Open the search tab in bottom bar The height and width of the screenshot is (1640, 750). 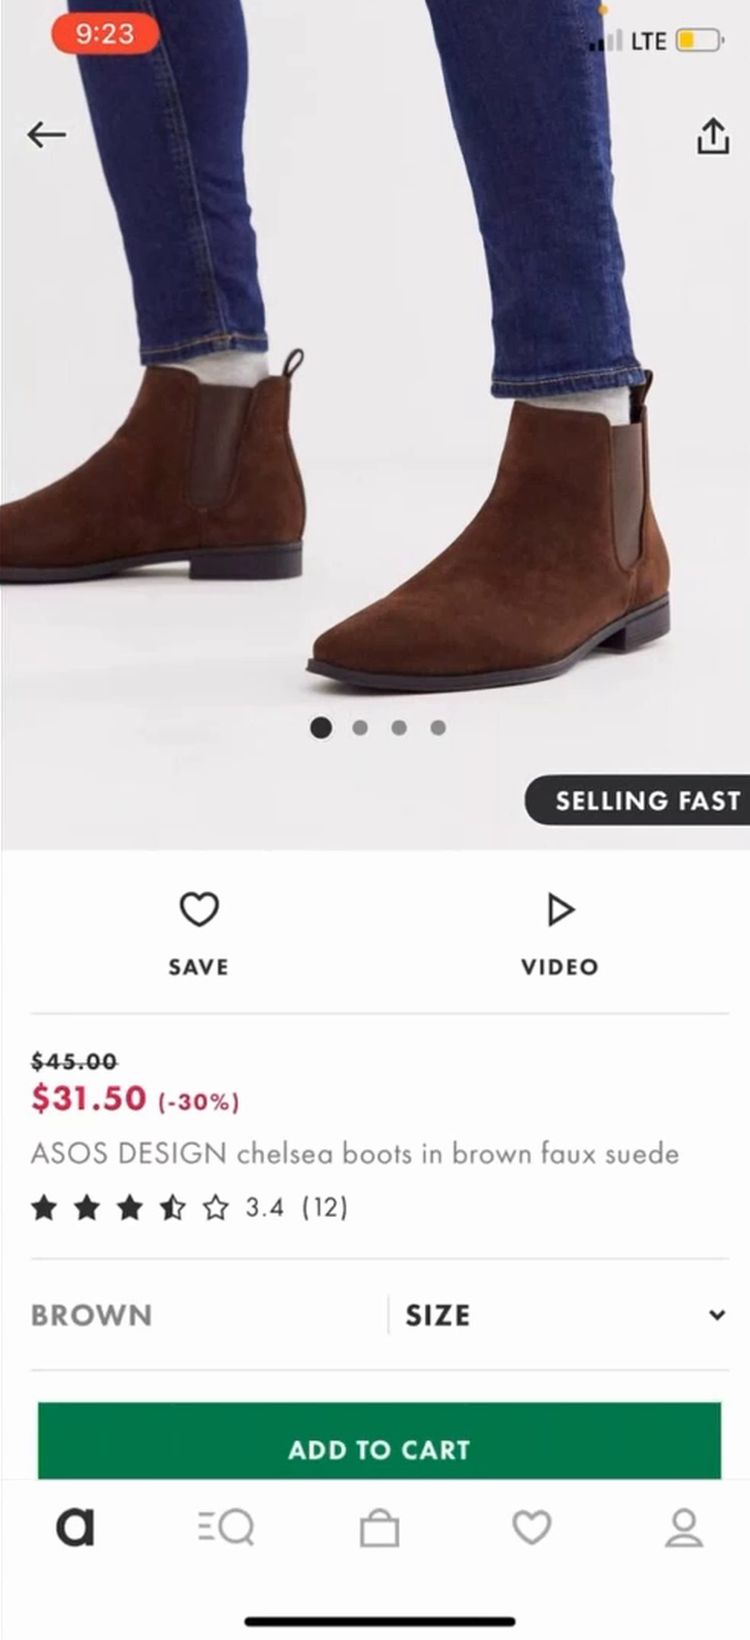pyautogui.click(x=226, y=1528)
